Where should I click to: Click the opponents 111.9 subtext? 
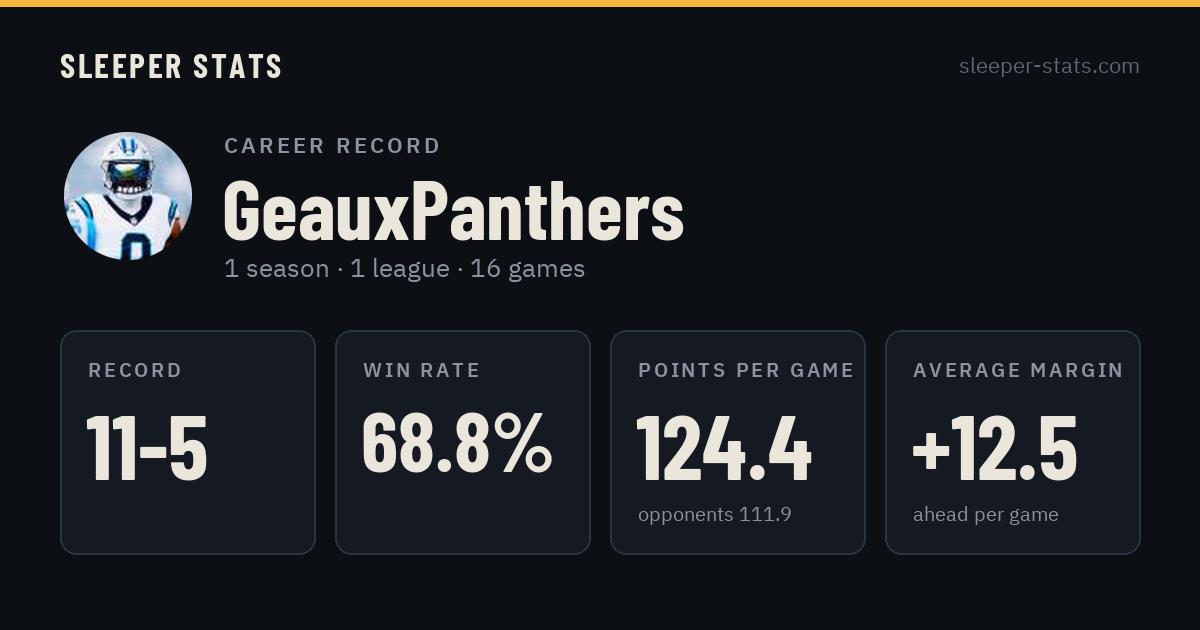(715, 515)
